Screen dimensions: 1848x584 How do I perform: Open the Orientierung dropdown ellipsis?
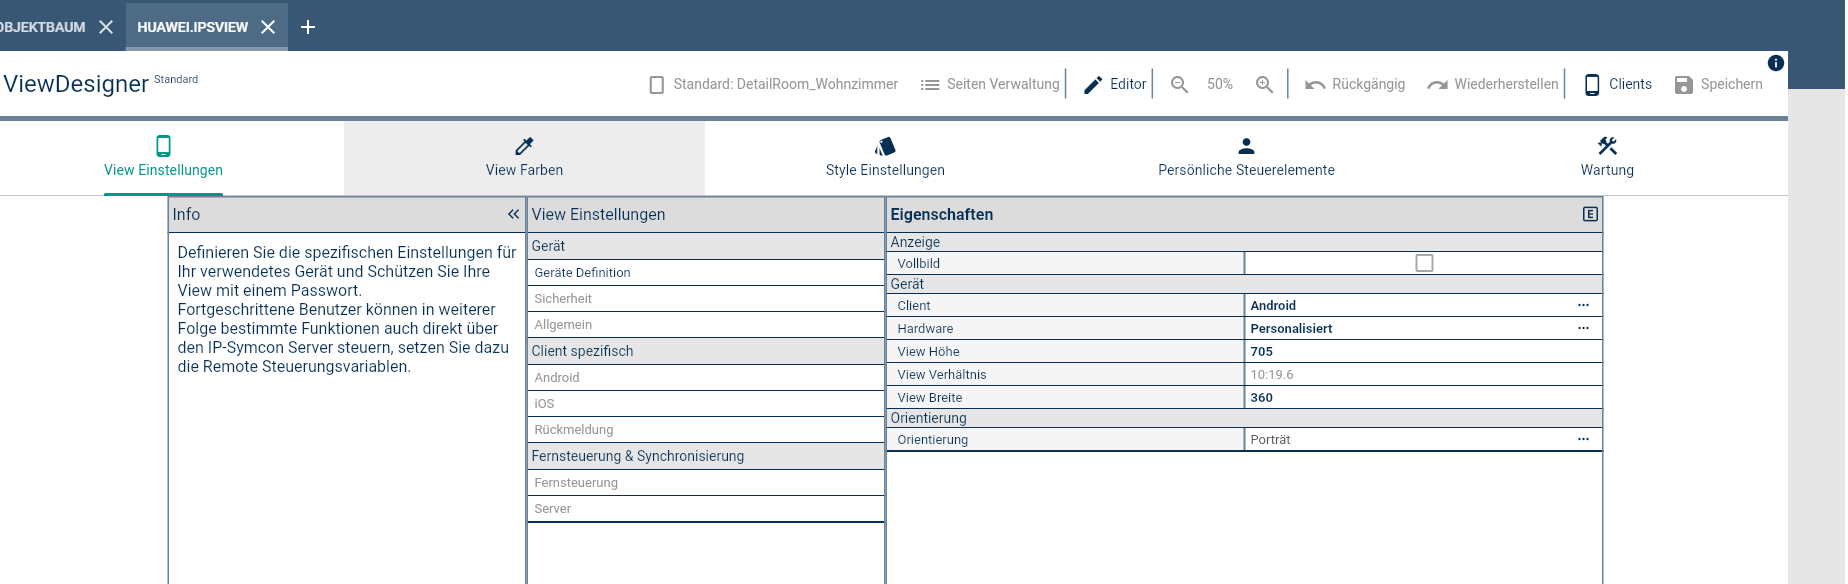coord(1583,439)
